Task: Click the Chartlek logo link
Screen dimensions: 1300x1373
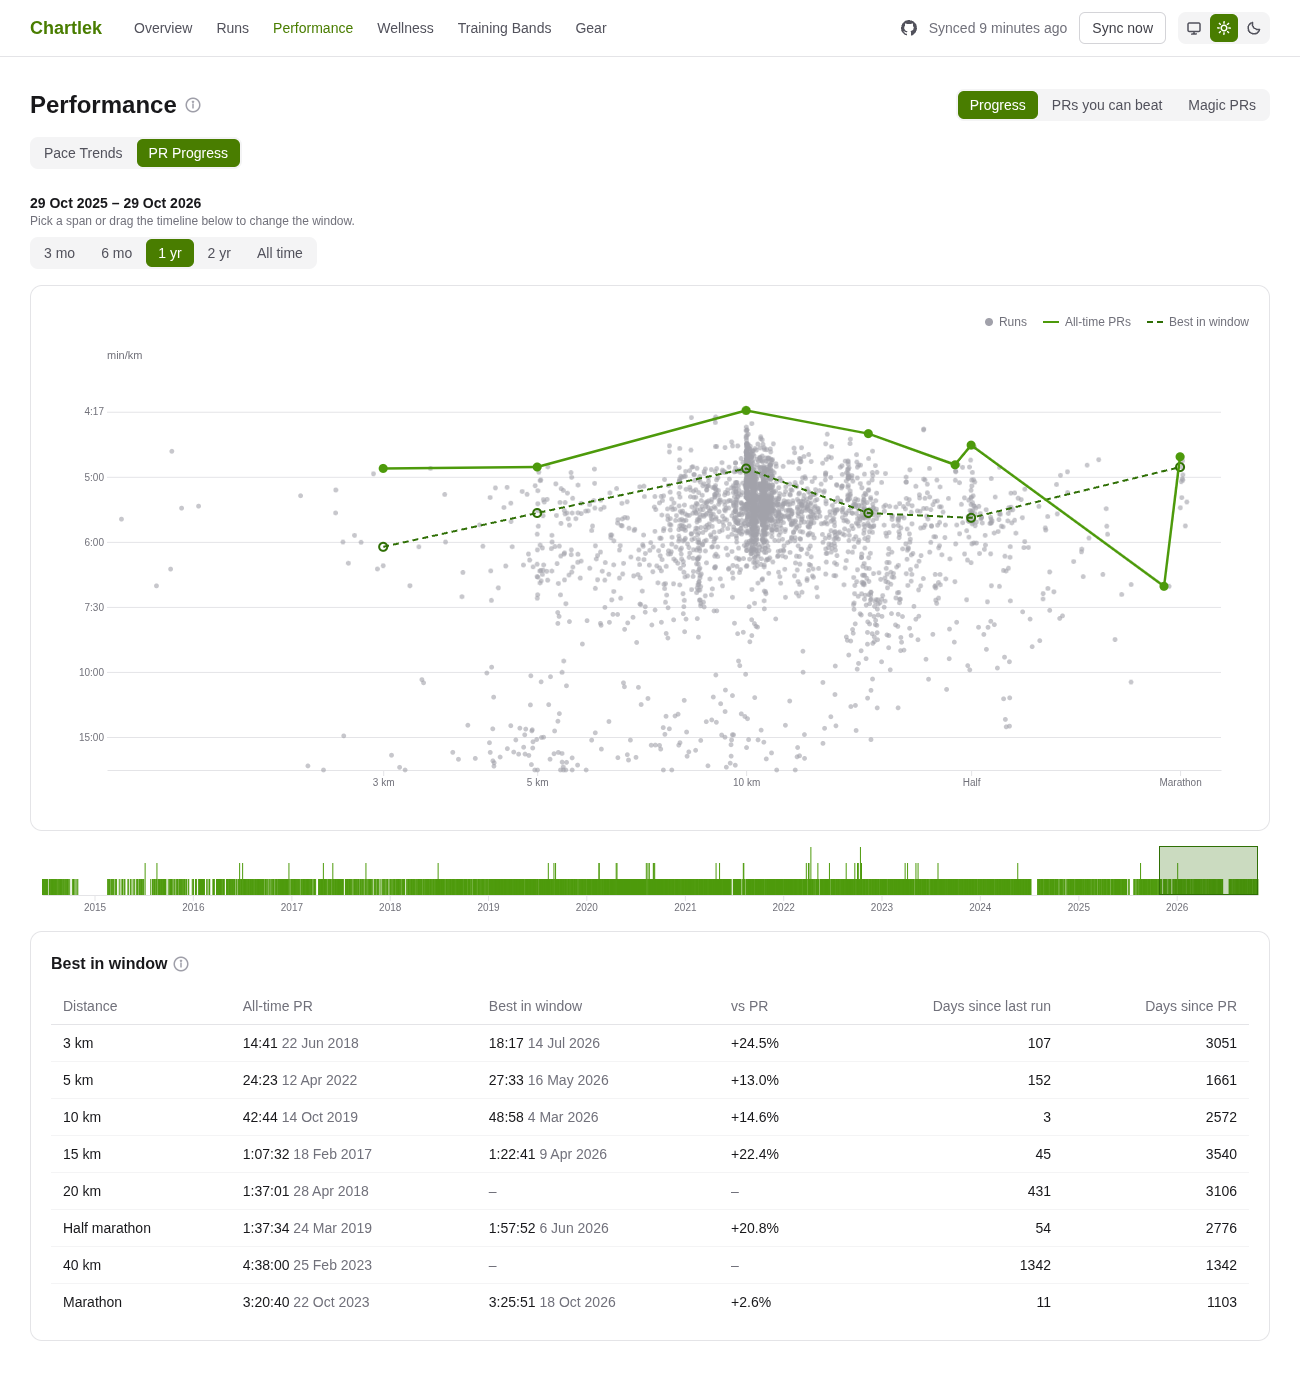Action: [x=66, y=28]
